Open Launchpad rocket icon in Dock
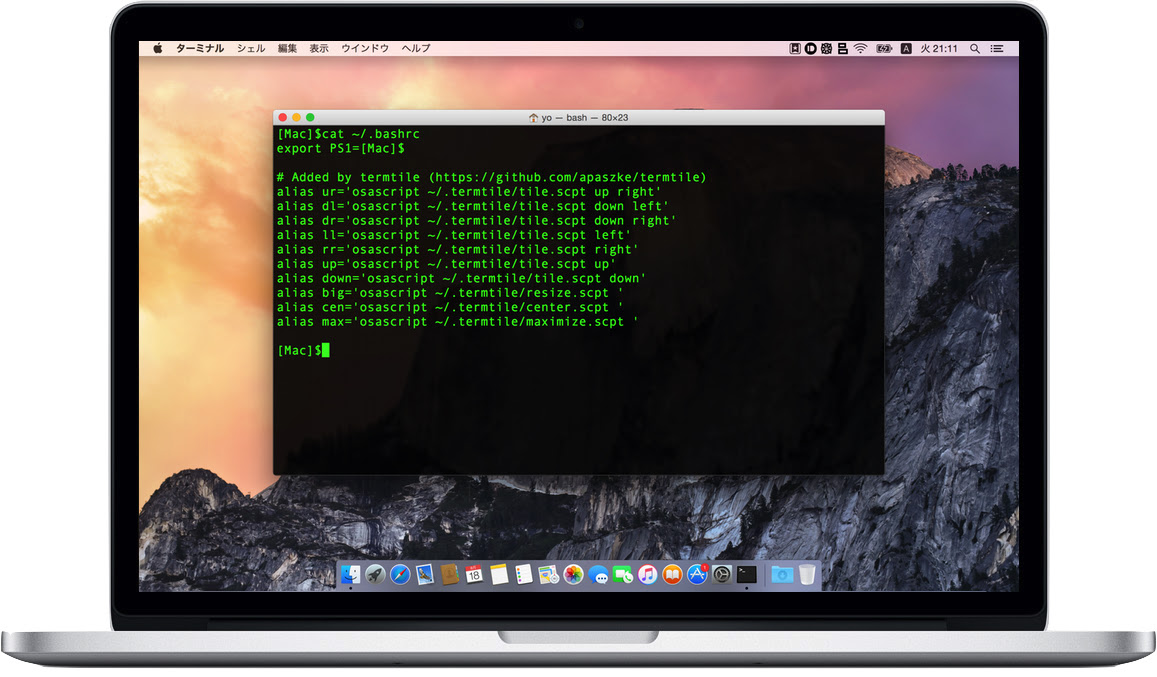This screenshot has height=677, width=1157. coord(375,574)
